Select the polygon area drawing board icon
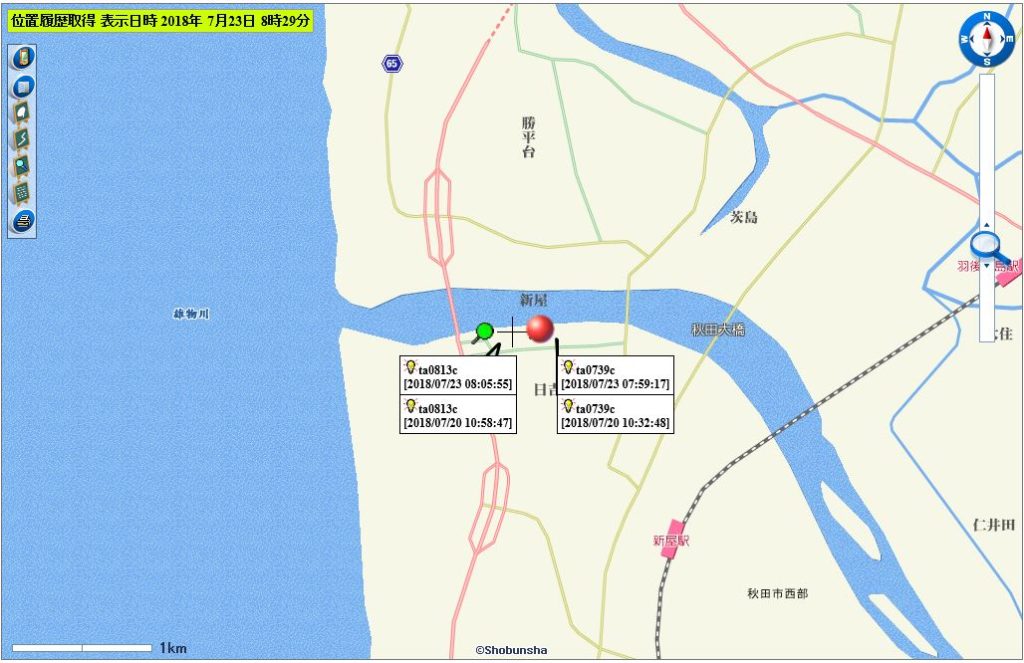The height and width of the screenshot is (663, 1024). point(22,112)
